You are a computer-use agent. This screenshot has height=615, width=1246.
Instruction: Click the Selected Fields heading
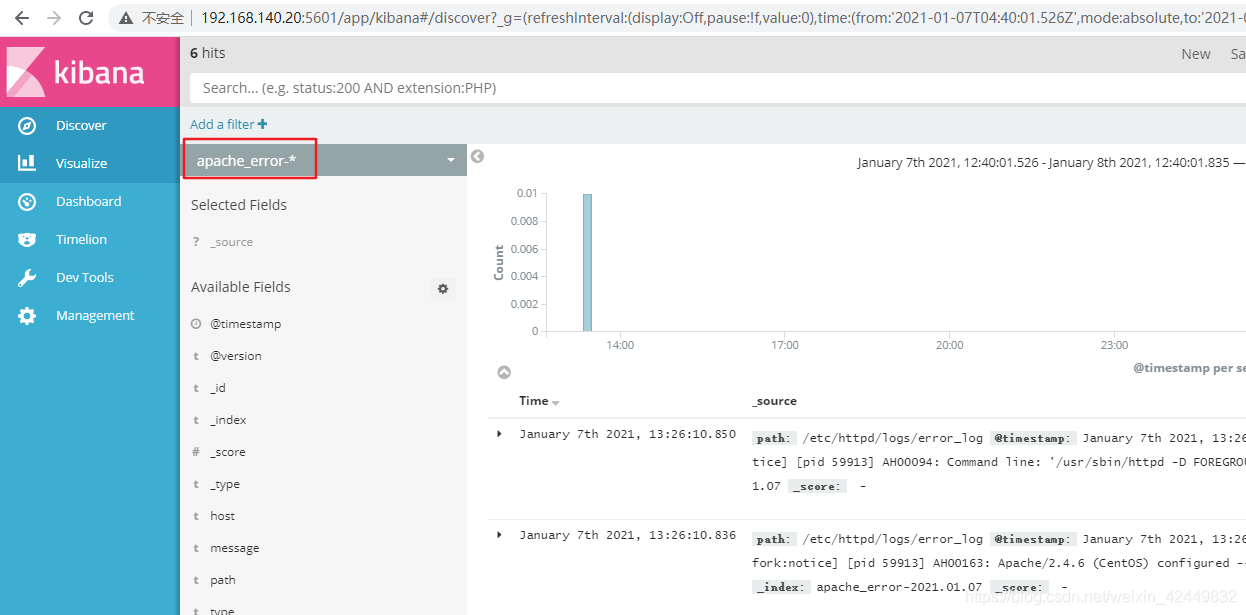(x=239, y=205)
